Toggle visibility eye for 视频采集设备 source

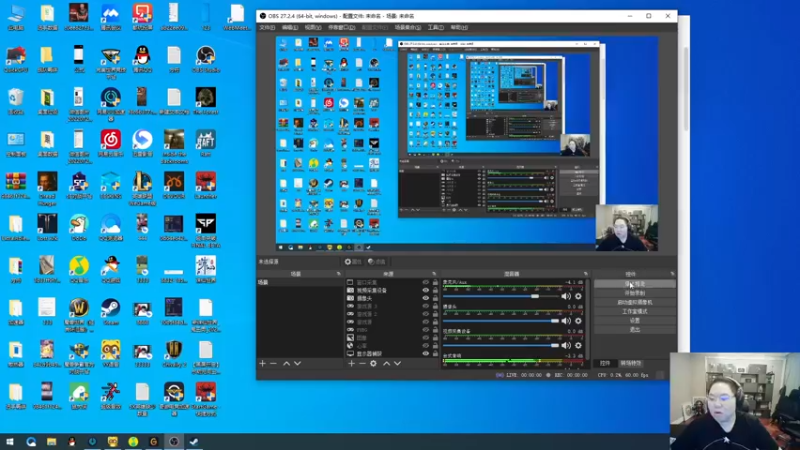[x=426, y=290]
